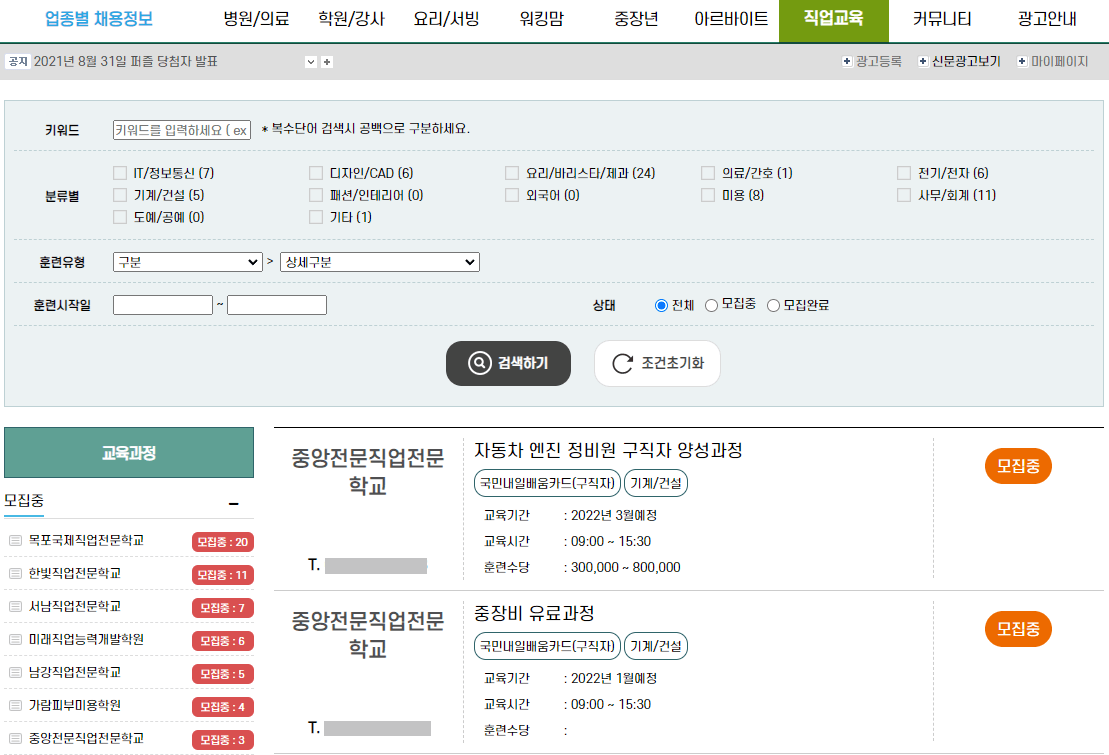Click the plus icon beside 신문광고보기
Viewport: 1109px width, 755px height.
tap(922, 62)
